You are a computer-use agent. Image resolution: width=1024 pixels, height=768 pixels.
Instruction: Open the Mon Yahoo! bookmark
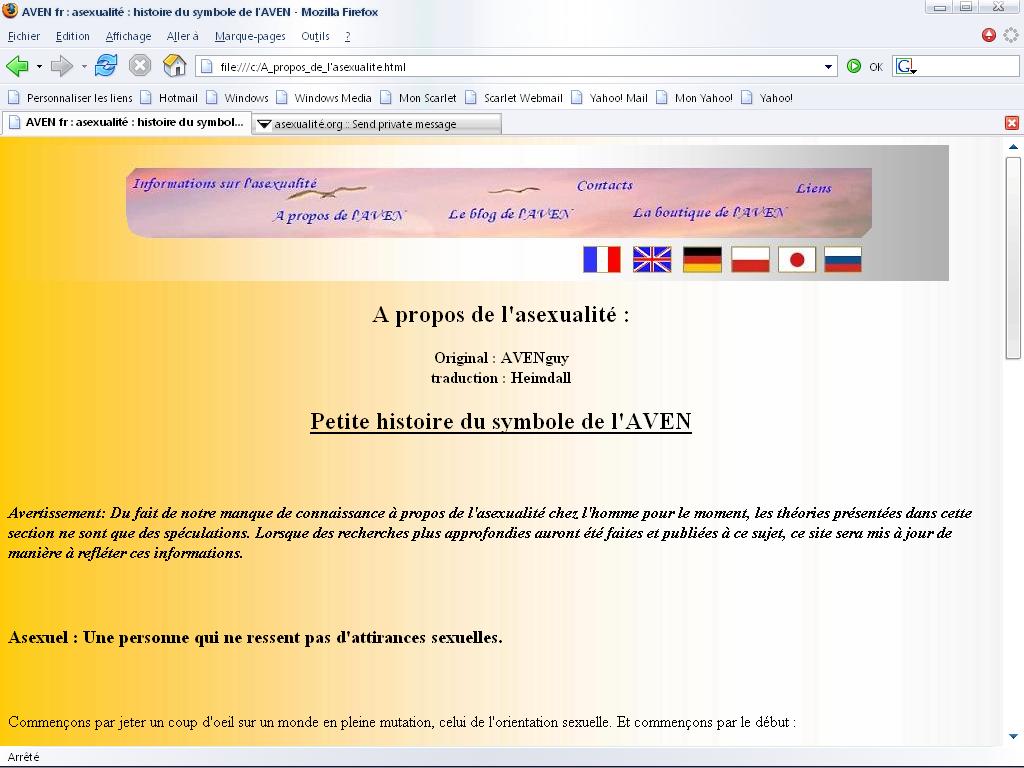[695, 98]
